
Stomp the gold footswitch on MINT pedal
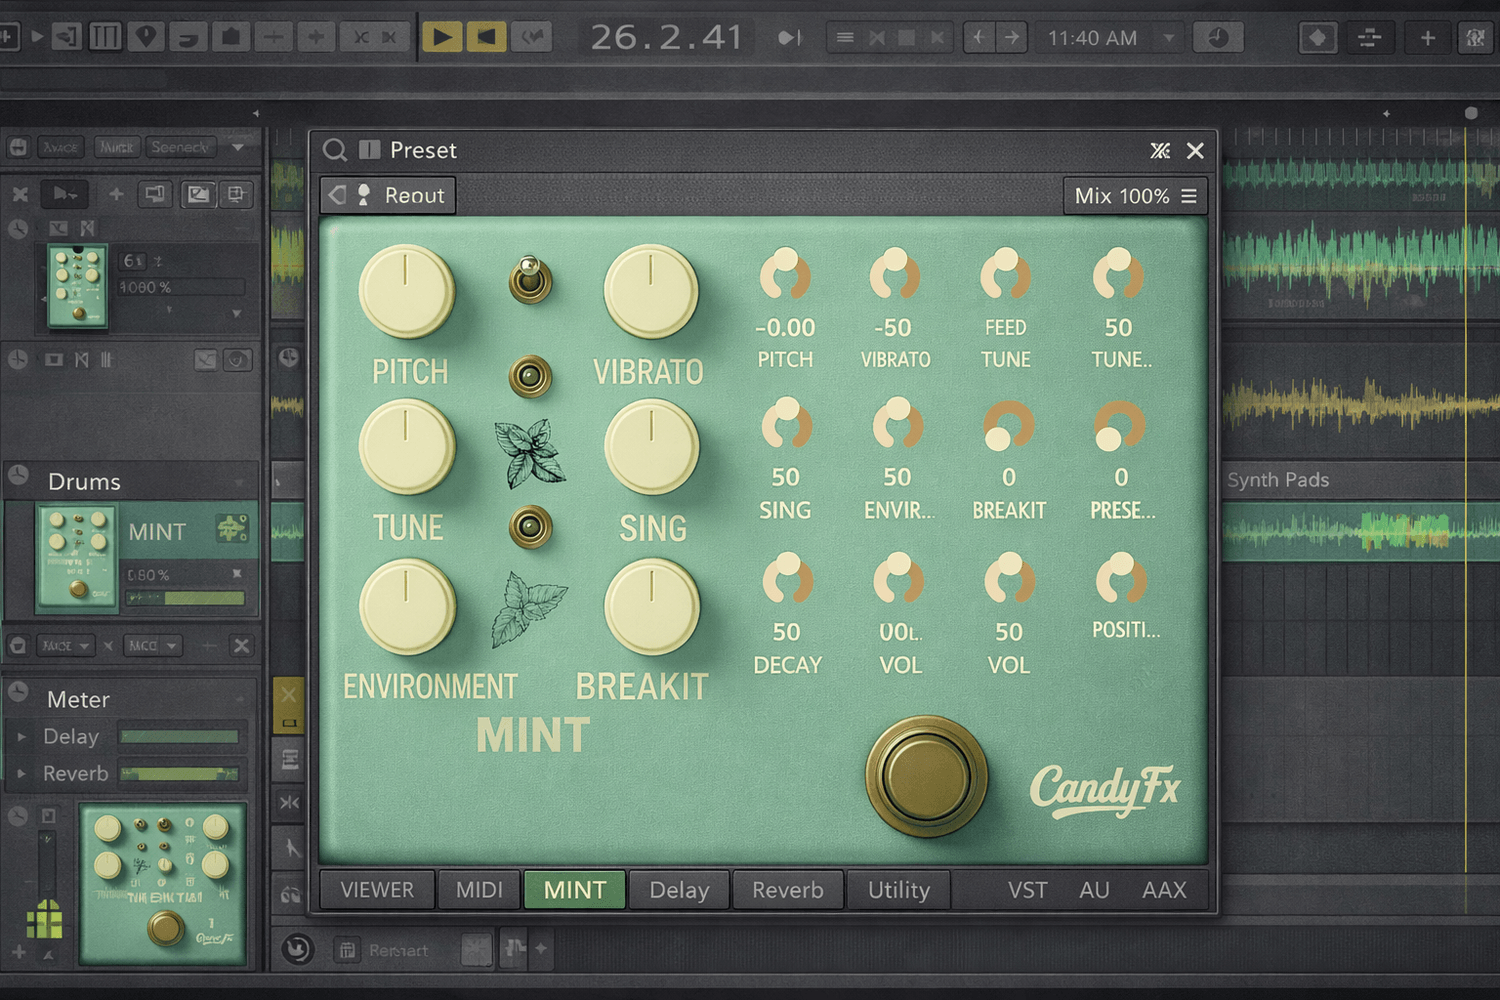point(926,776)
